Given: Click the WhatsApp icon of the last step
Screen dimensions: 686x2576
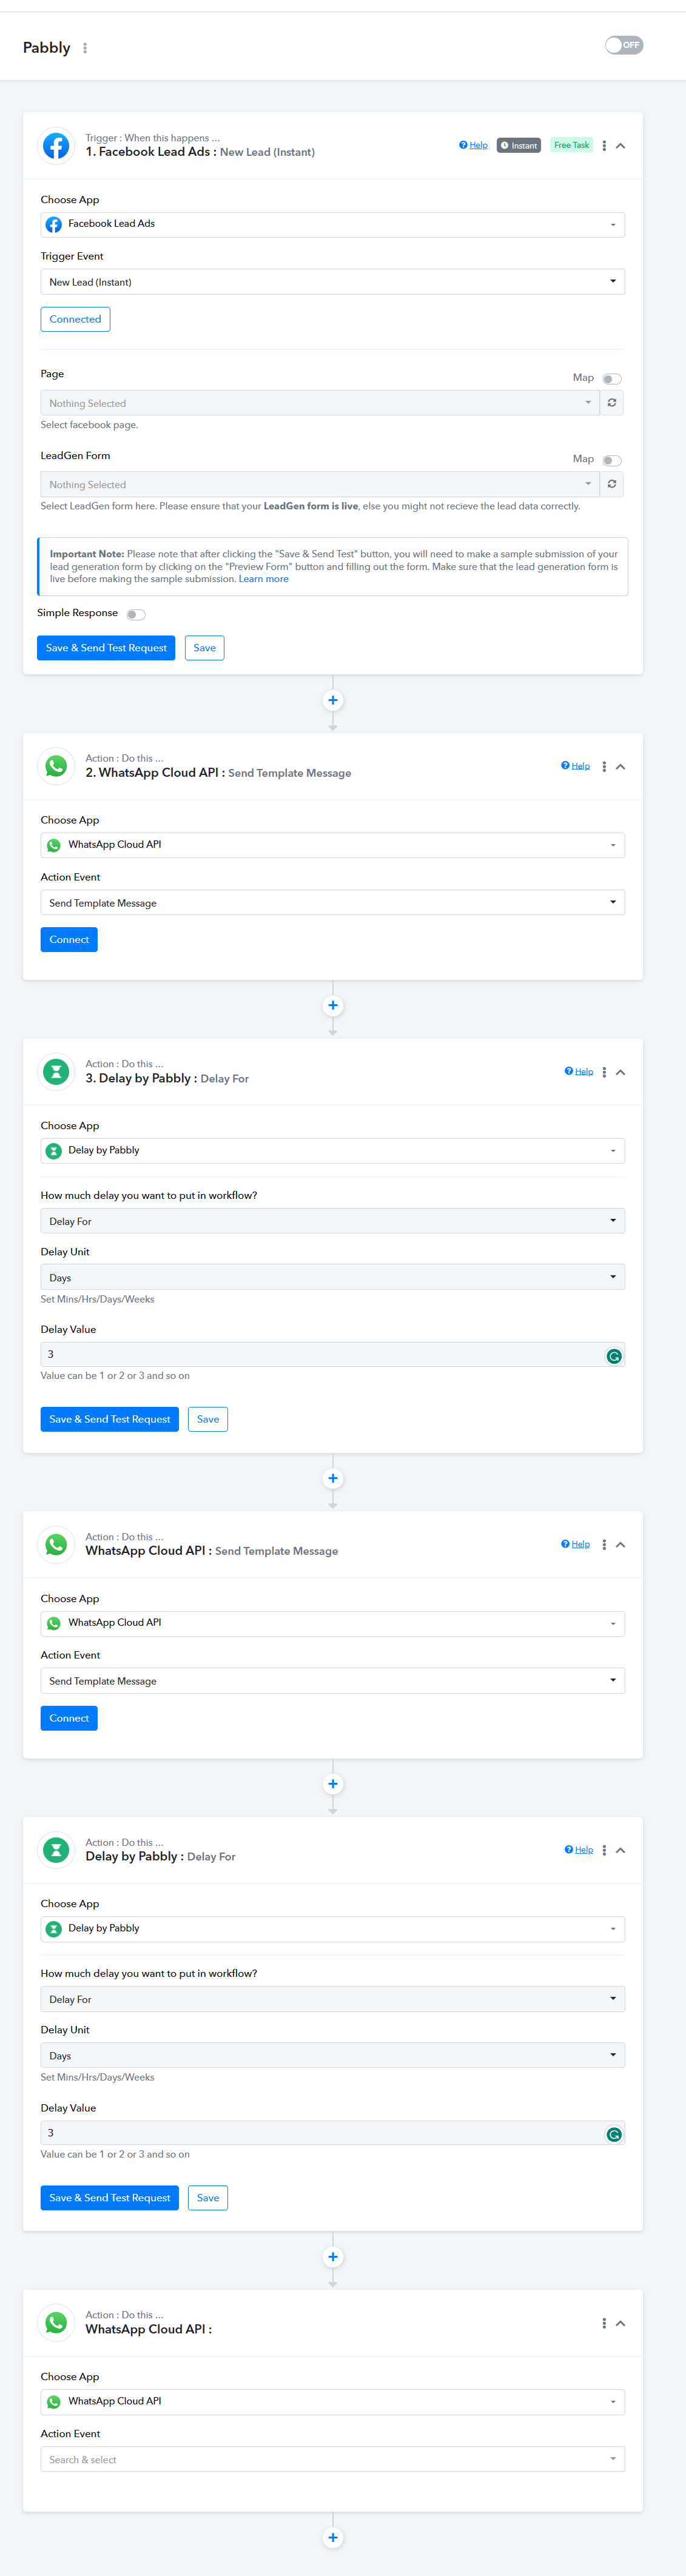Looking at the screenshot, I should click(56, 2323).
